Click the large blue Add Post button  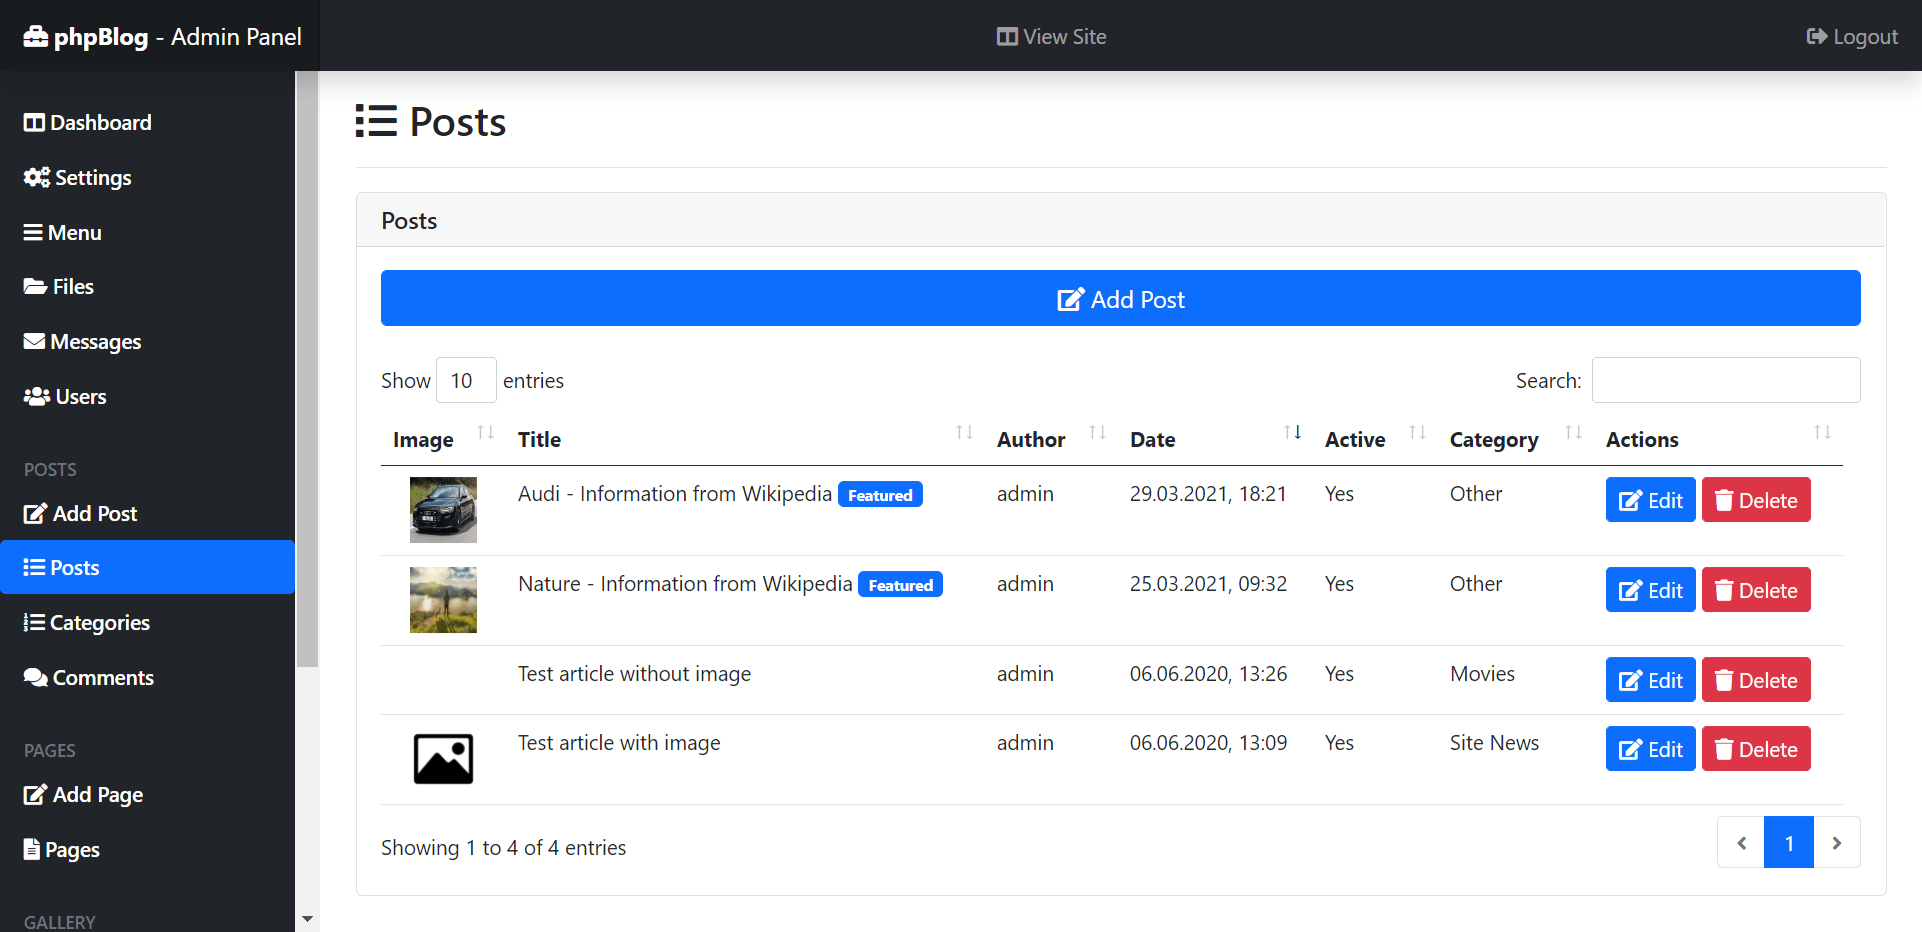[x=1120, y=298]
